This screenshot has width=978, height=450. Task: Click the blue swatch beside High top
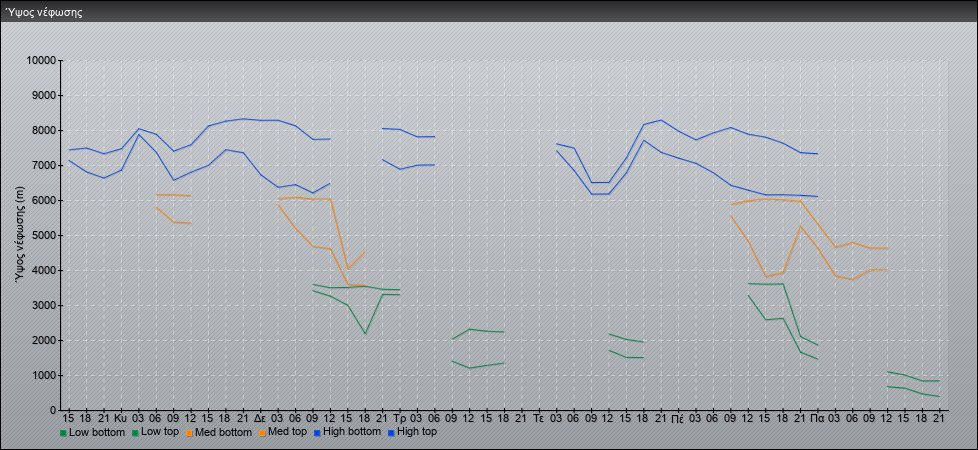click(391, 433)
